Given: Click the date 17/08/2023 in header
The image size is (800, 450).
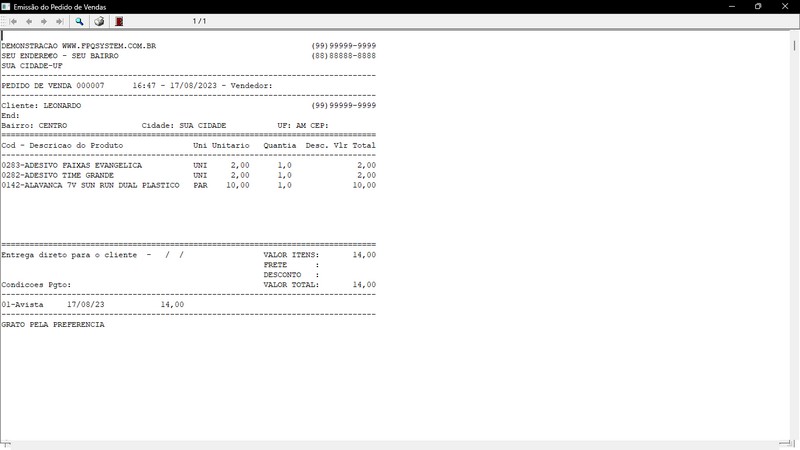Looking at the screenshot, I should click(193, 86).
